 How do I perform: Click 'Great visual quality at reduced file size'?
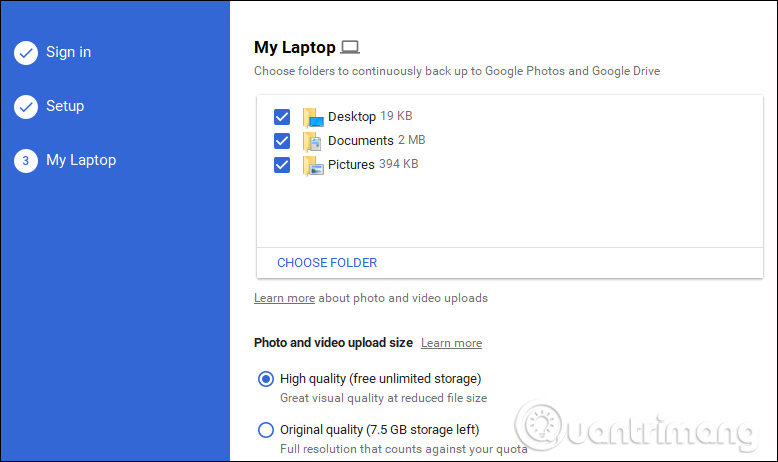click(x=384, y=398)
